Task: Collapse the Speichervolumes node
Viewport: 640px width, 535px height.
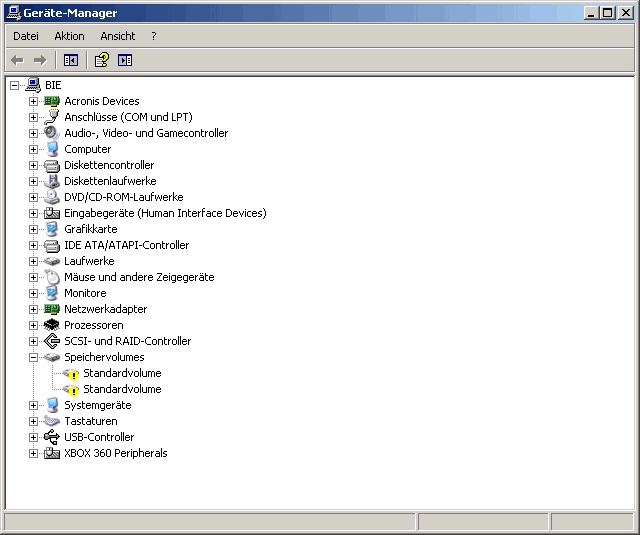Action: click(x=33, y=357)
